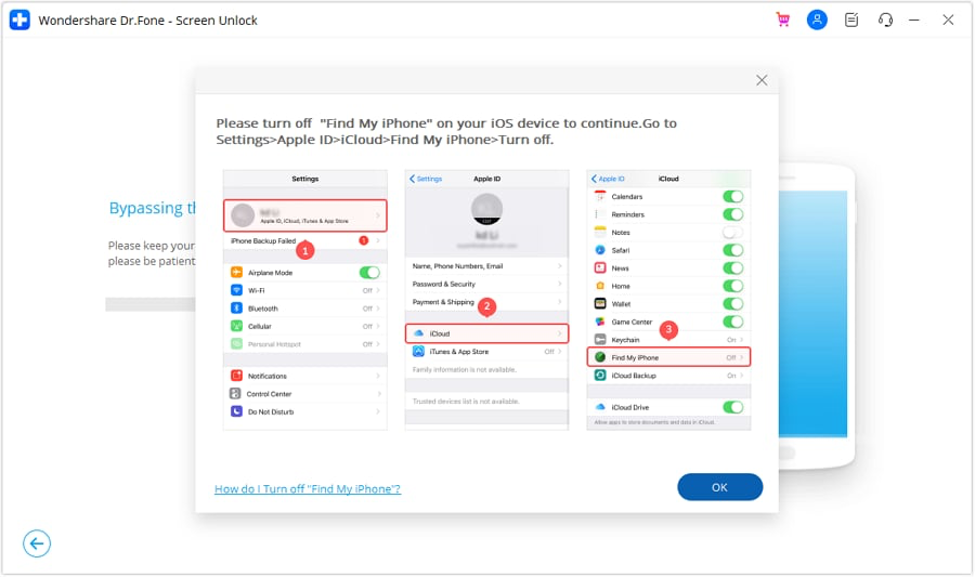
Task: Click the Wondershare Dr.Fone - Screen Unlock title
Action: pyautogui.click(x=148, y=21)
